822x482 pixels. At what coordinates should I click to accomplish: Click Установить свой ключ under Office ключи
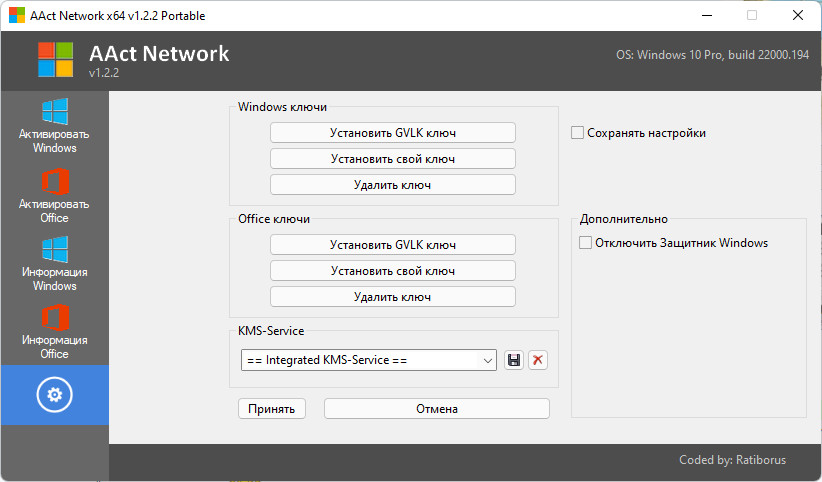(x=392, y=271)
